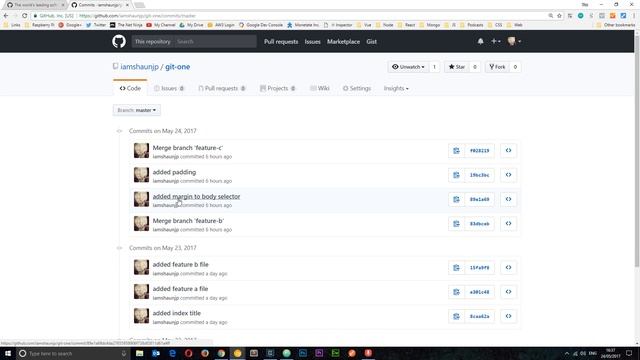Viewport: 640px width, 360px height.
Task: Browse repository at "Merge branch 'feature-b'" commit
Action: point(508,224)
